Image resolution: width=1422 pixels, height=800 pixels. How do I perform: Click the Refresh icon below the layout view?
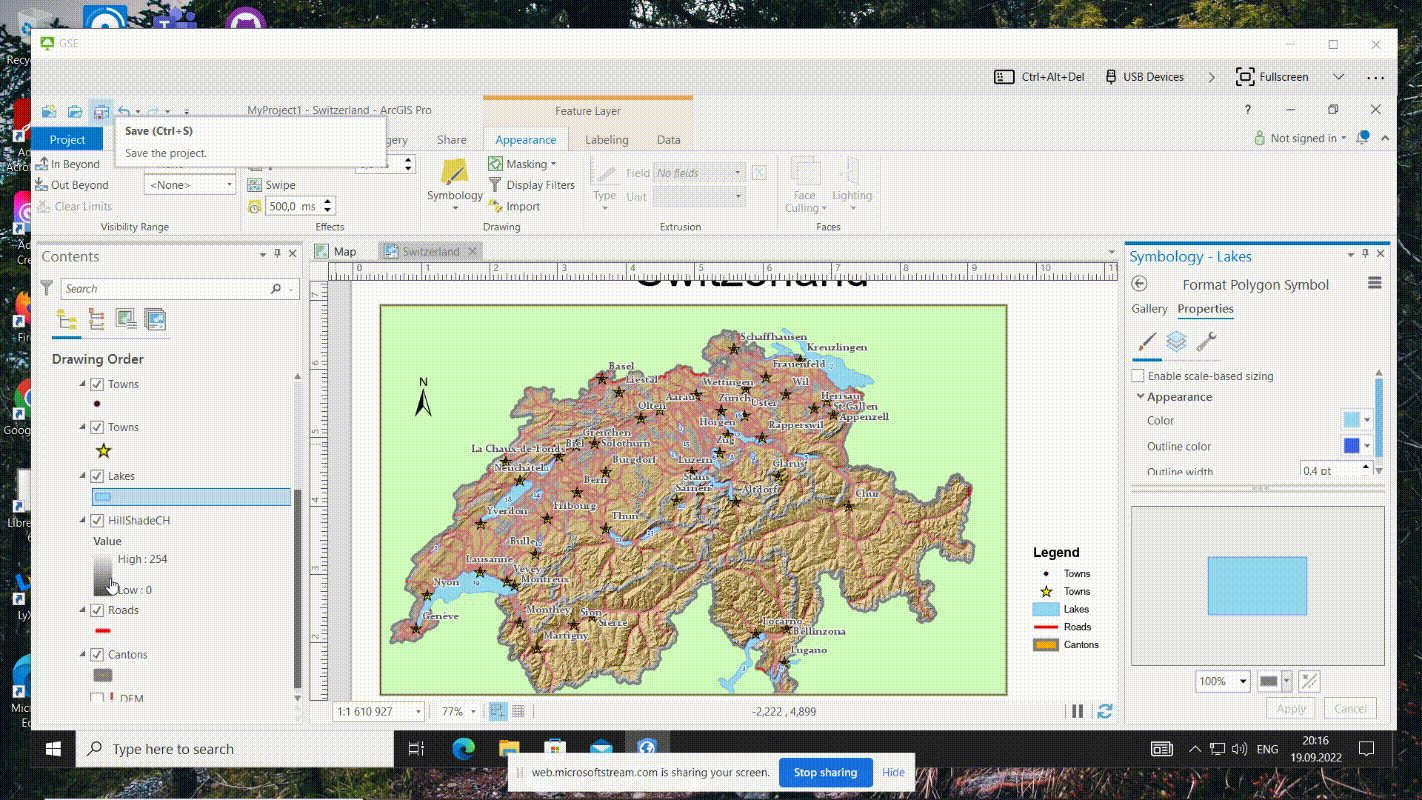tap(1105, 711)
